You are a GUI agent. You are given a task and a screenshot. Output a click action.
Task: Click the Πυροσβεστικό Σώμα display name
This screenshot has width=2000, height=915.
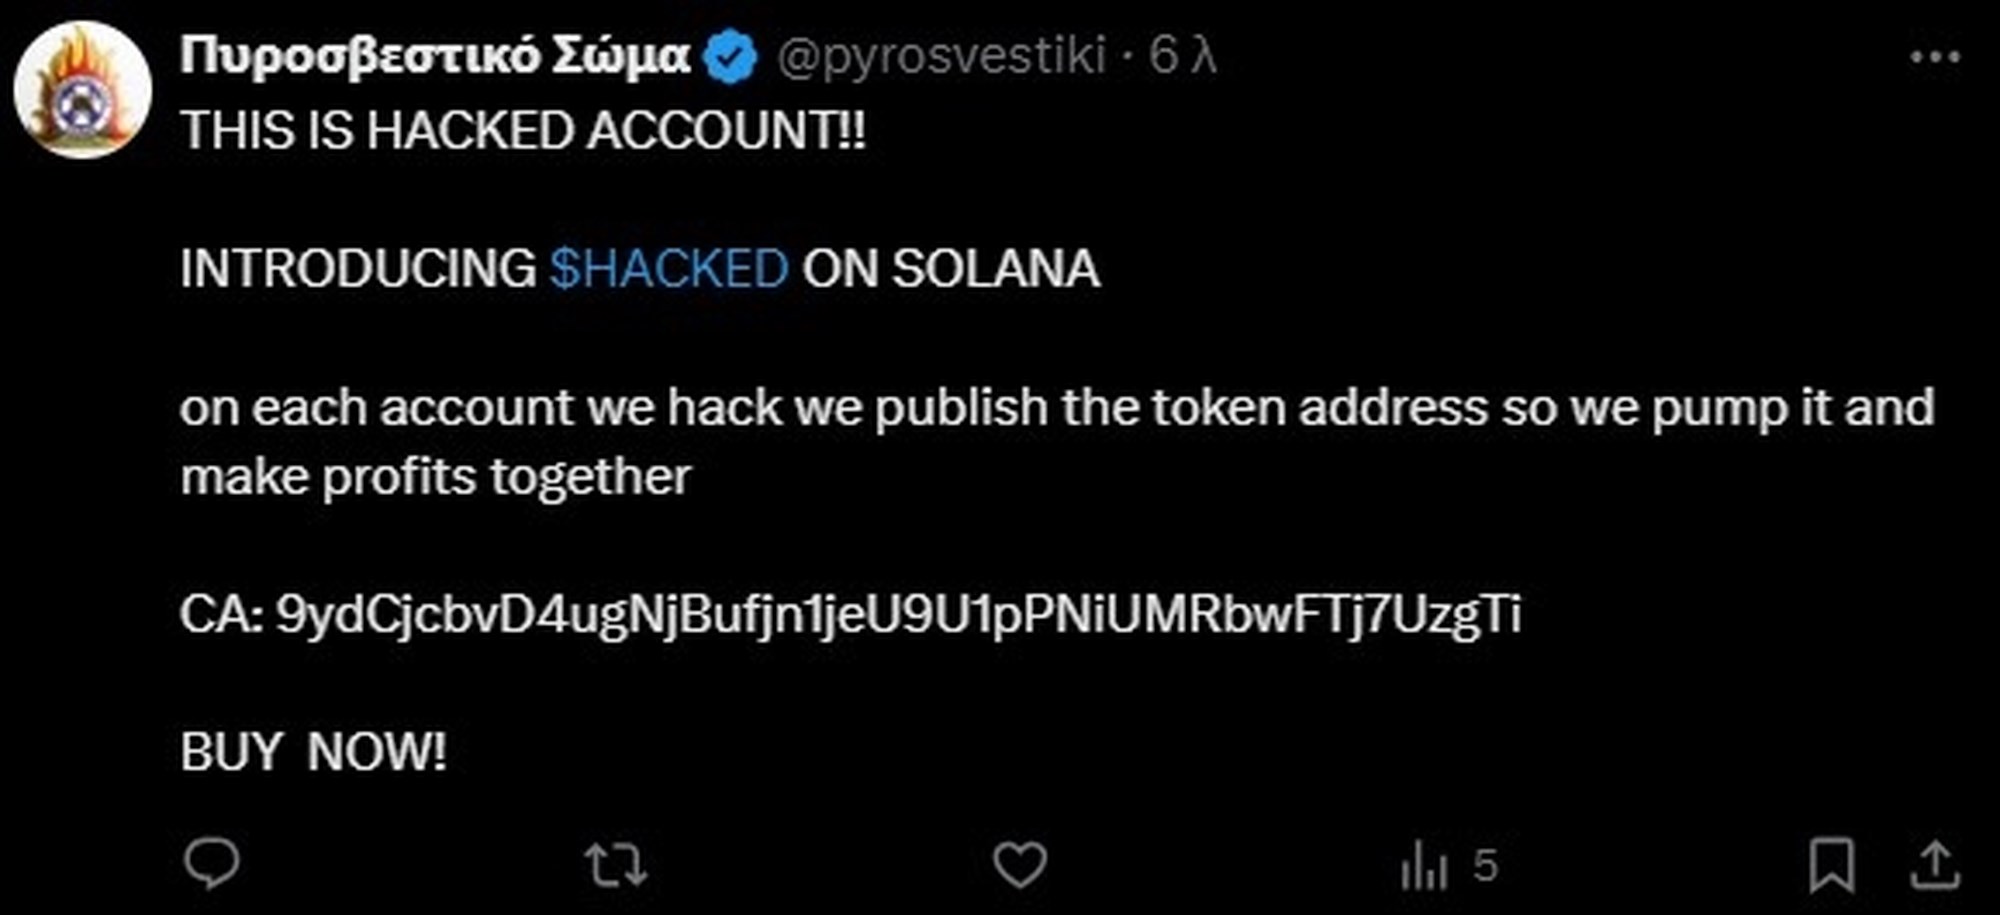(x=435, y=56)
